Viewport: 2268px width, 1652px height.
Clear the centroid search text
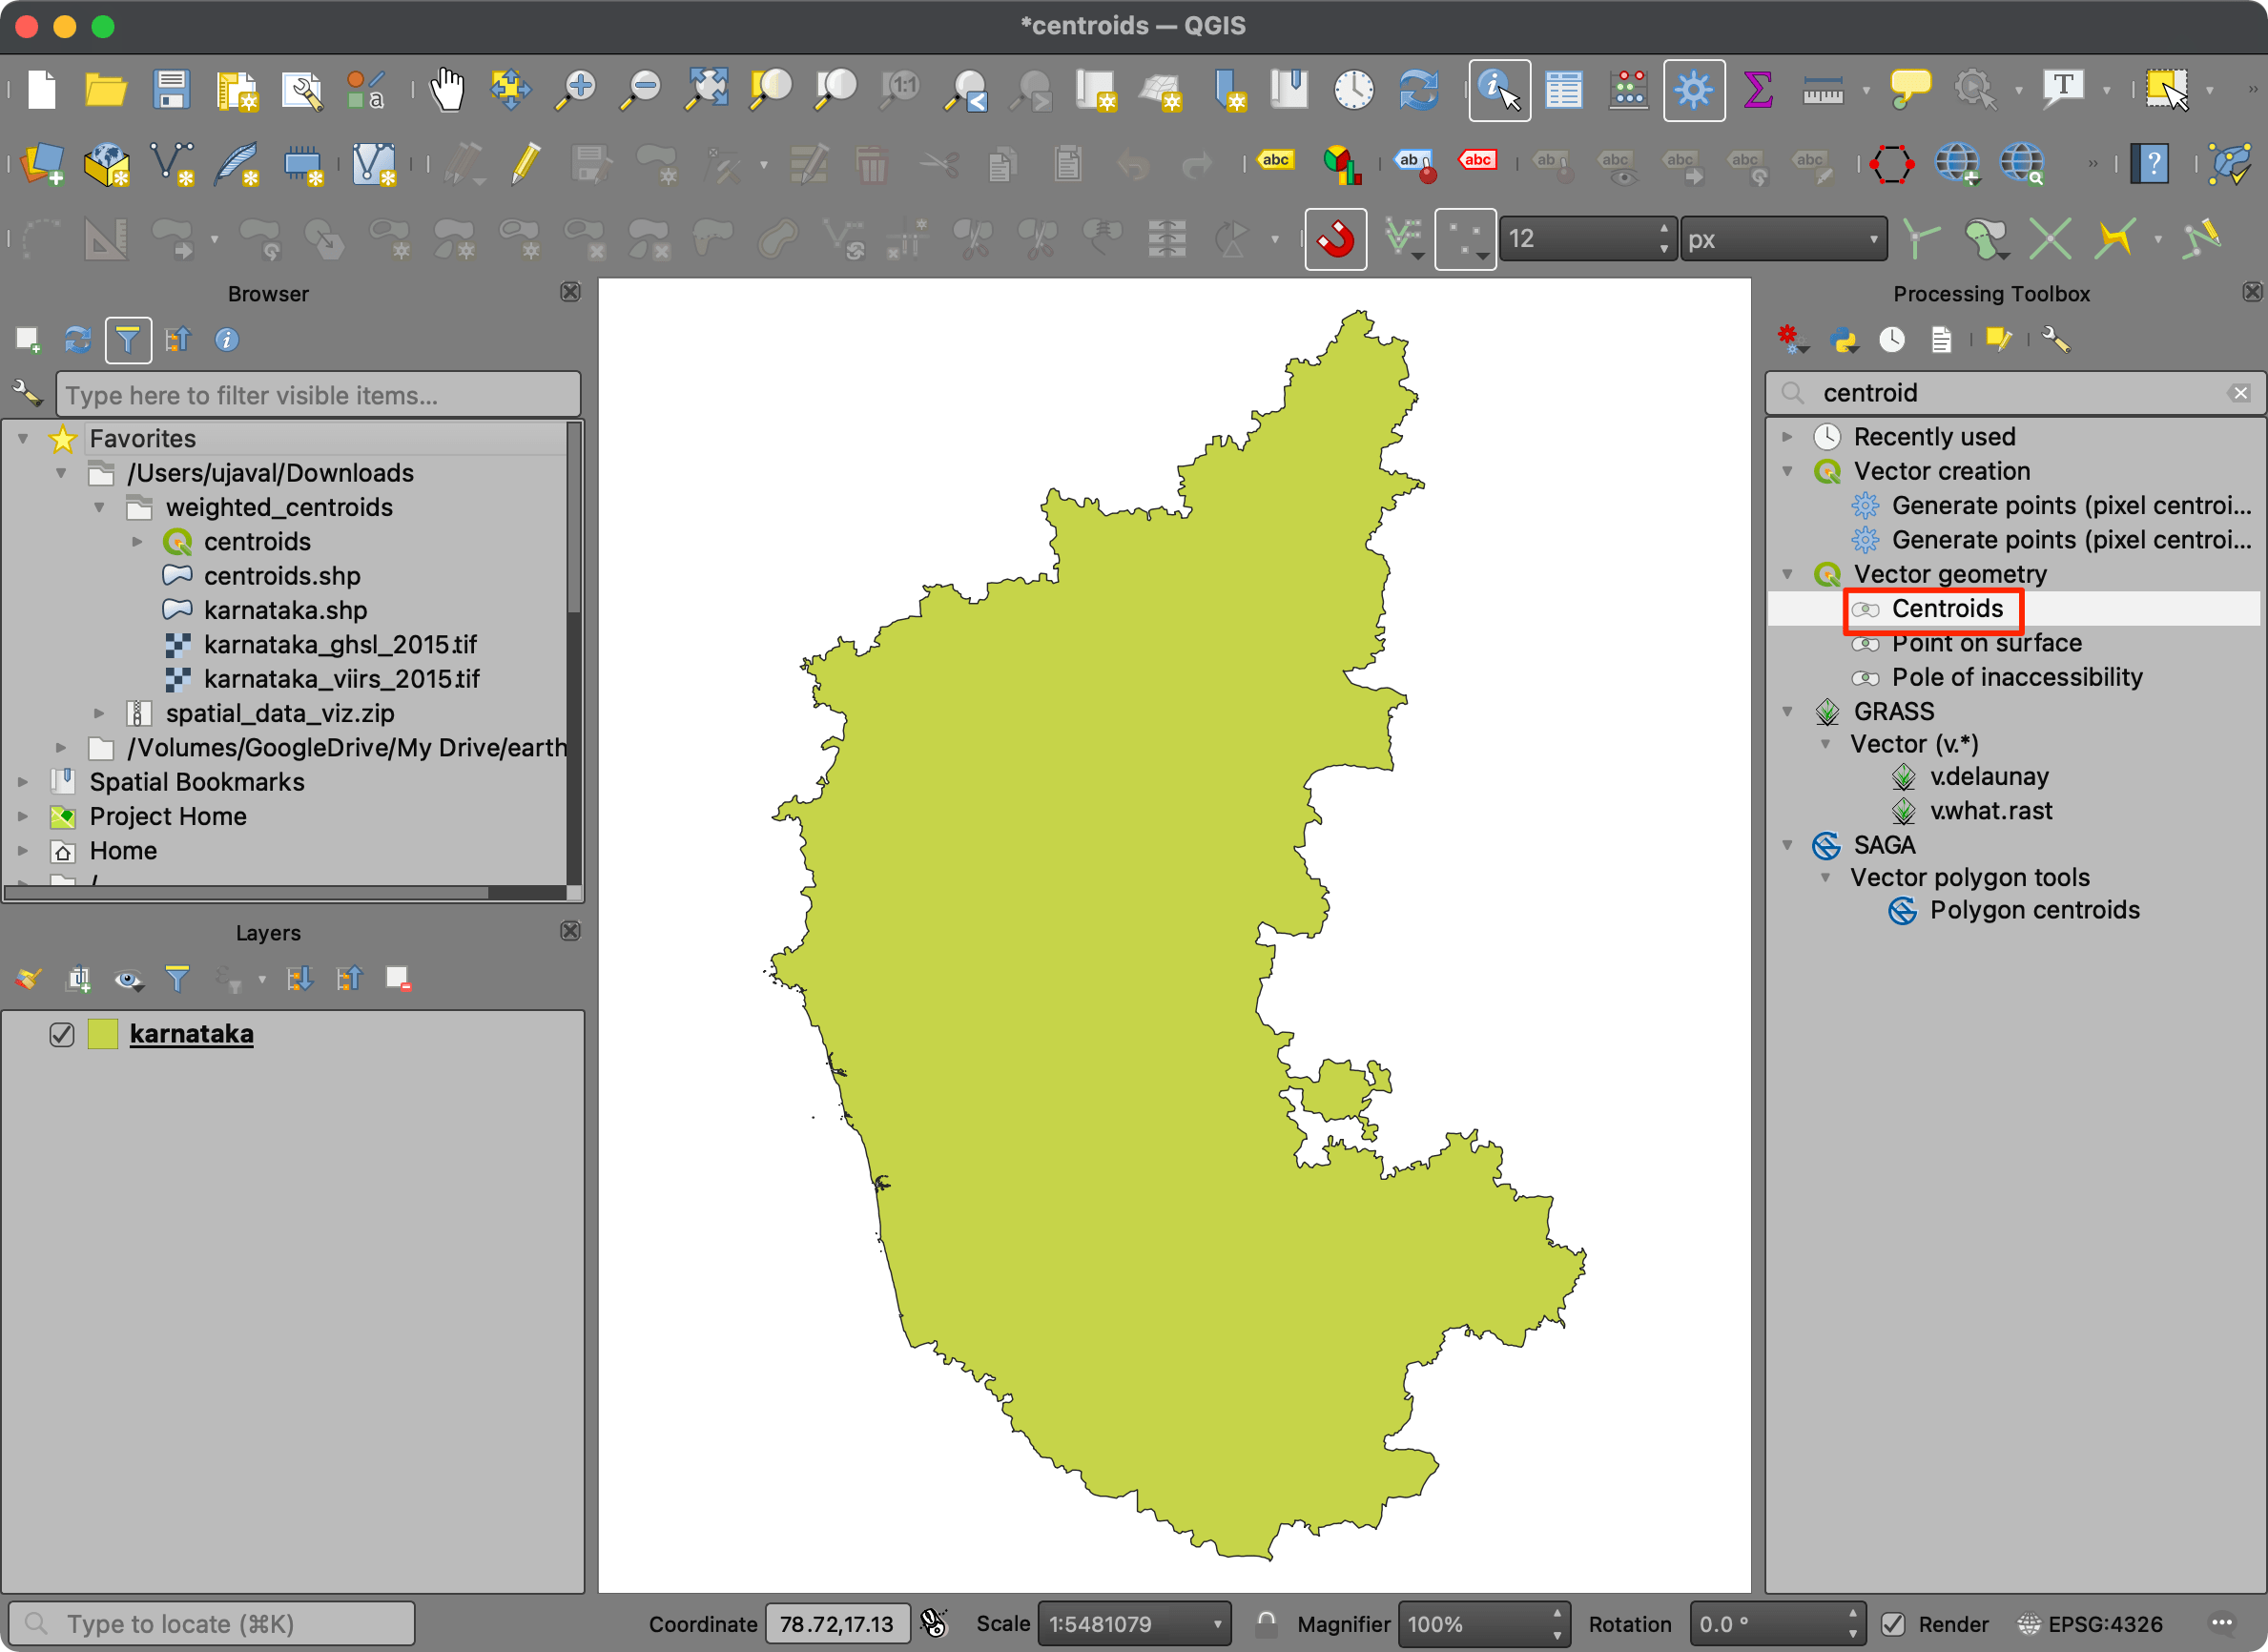[2240, 393]
